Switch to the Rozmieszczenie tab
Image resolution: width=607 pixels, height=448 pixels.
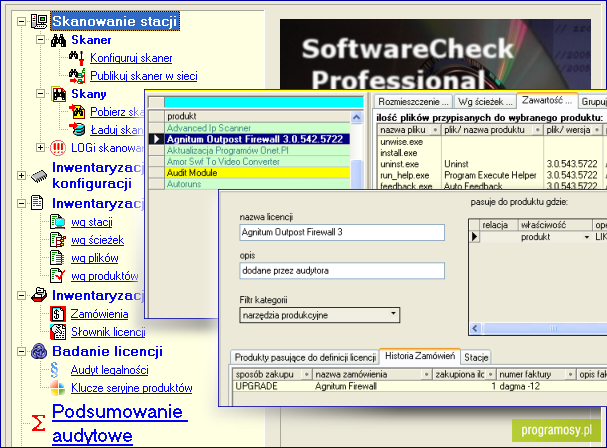coord(413,101)
